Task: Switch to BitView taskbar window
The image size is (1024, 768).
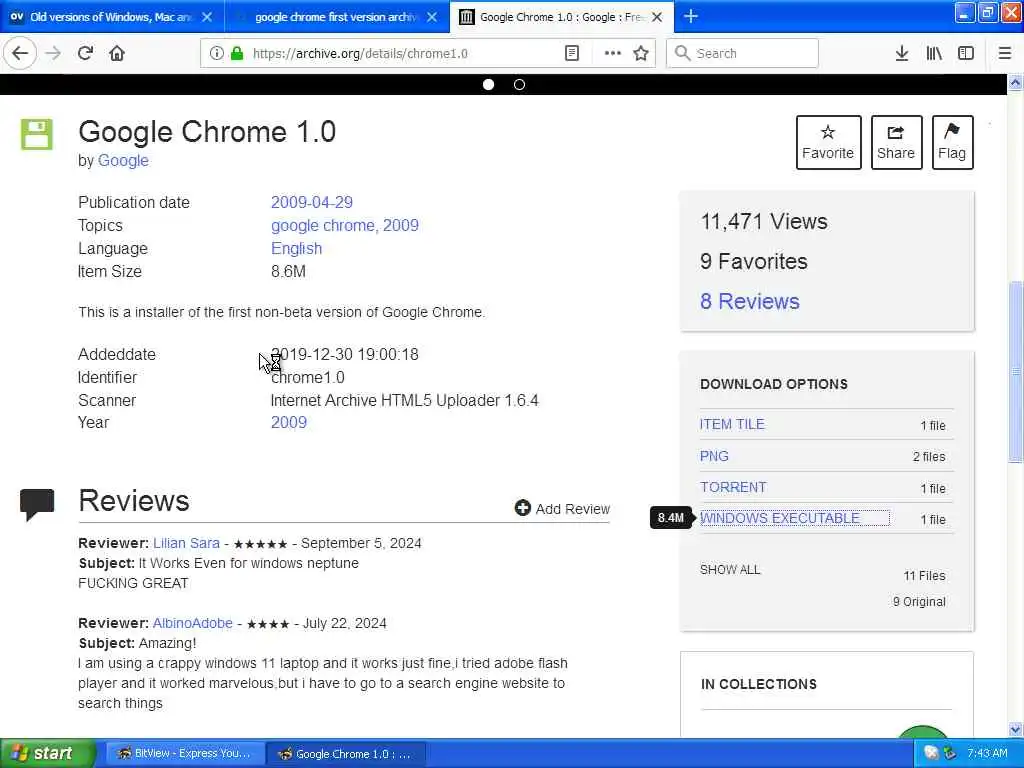Action: click(x=185, y=753)
